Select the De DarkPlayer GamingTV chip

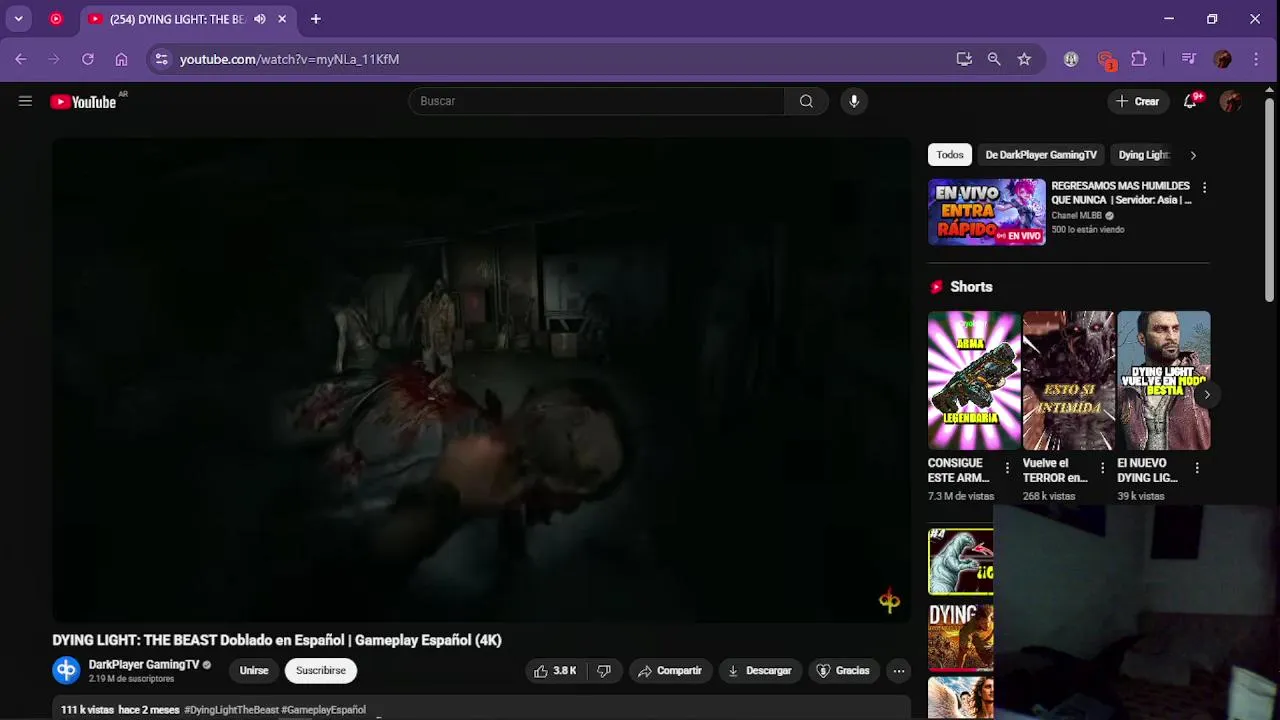1041,155
